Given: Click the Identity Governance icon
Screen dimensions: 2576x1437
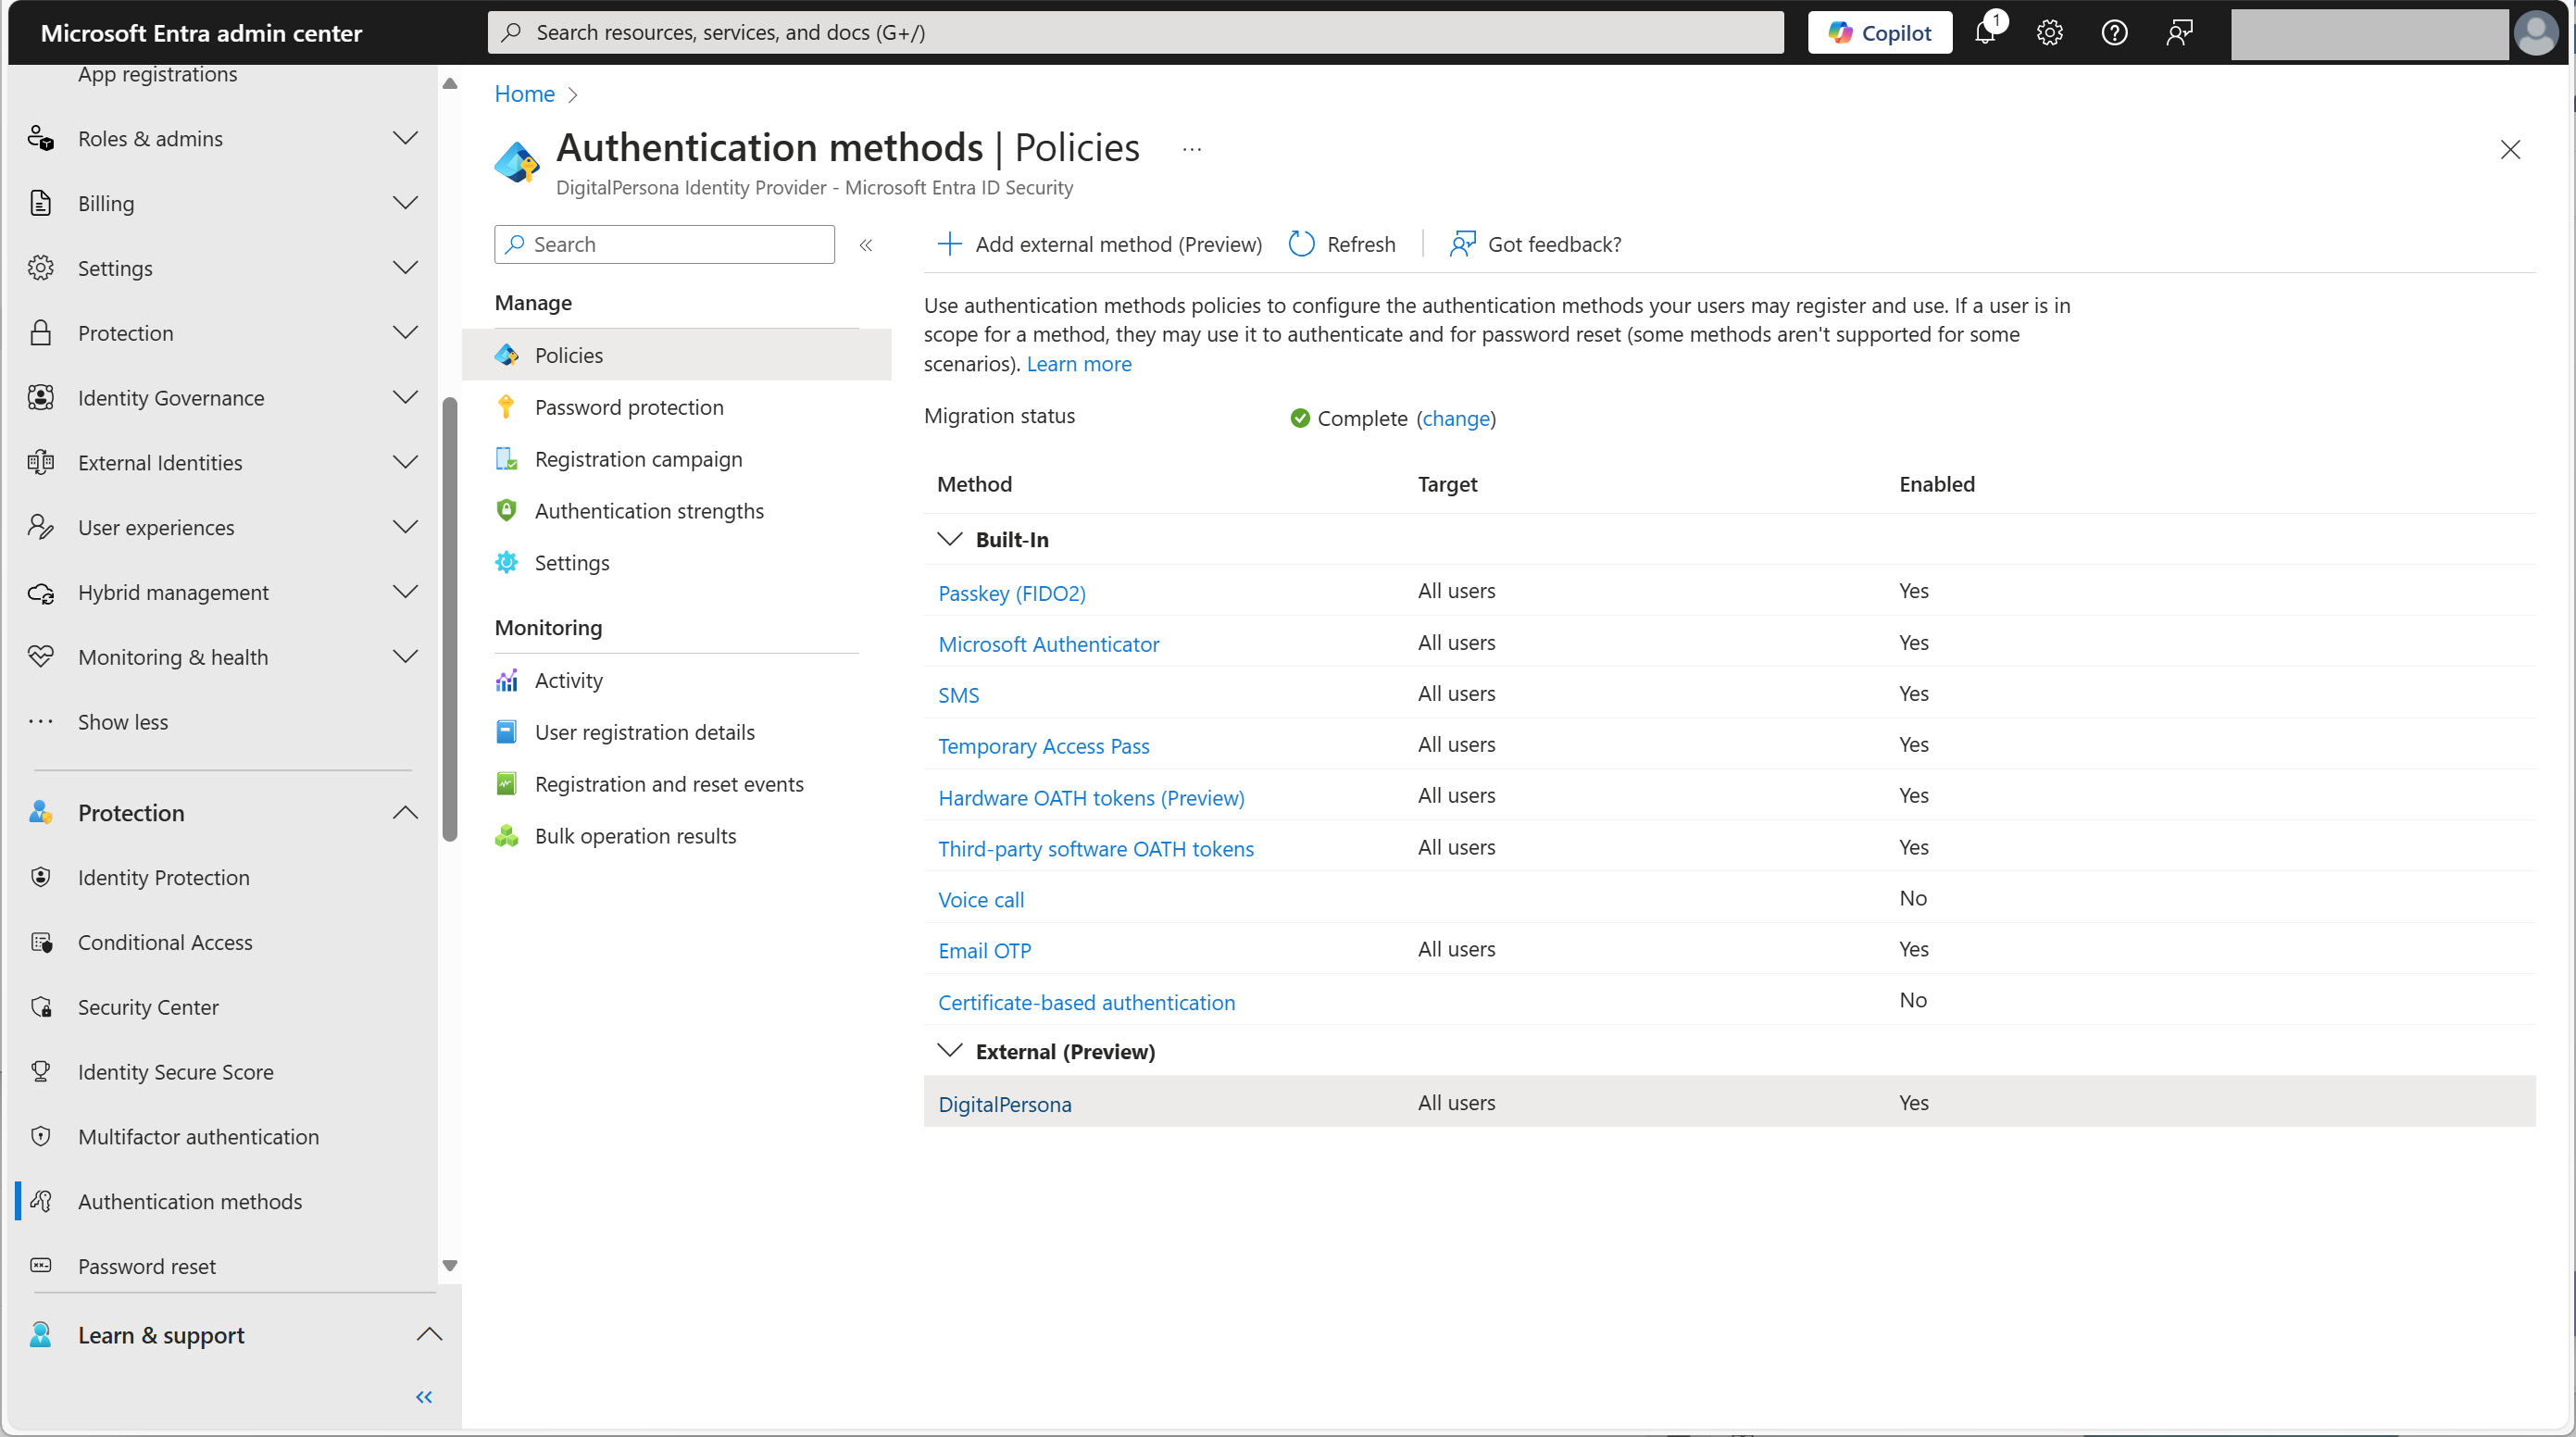Looking at the screenshot, I should tap(41, 398).
